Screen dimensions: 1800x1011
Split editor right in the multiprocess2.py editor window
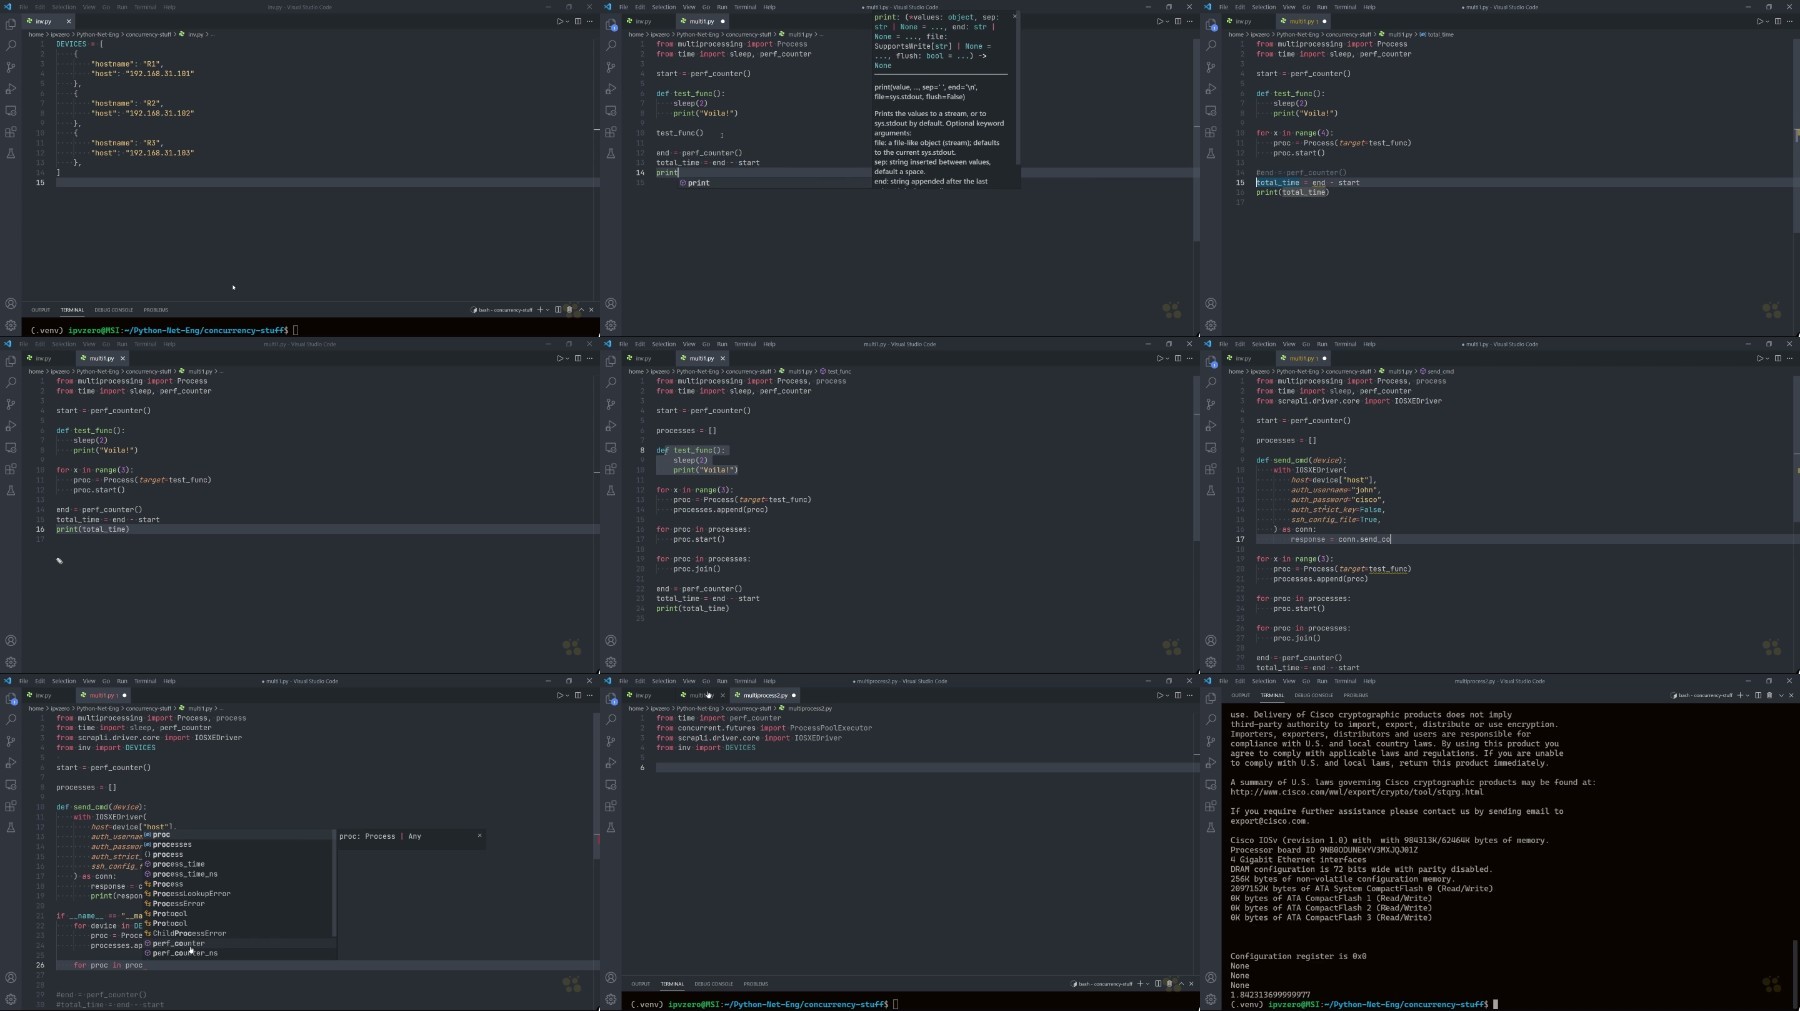1177,695
